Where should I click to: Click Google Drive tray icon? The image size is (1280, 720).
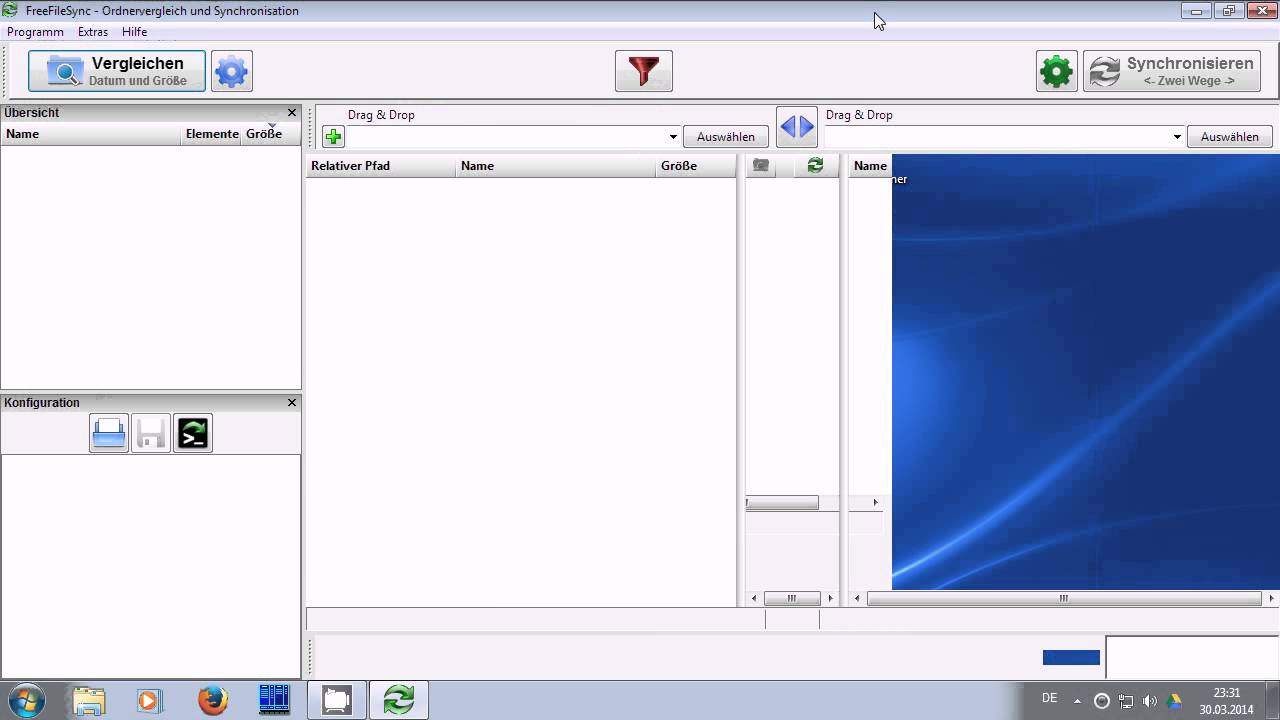tap(1174, 701)
